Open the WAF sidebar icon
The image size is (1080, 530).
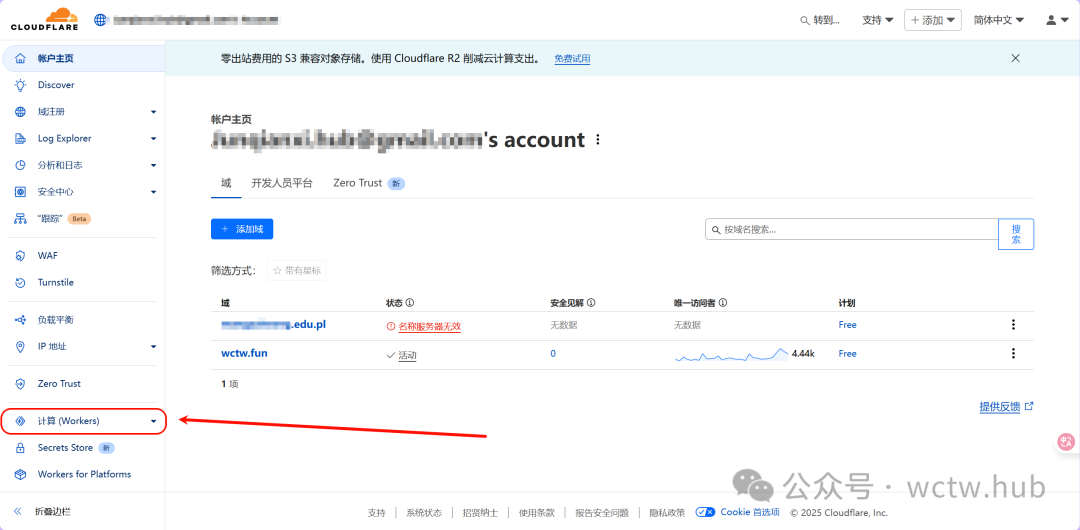tap(20, 256)
